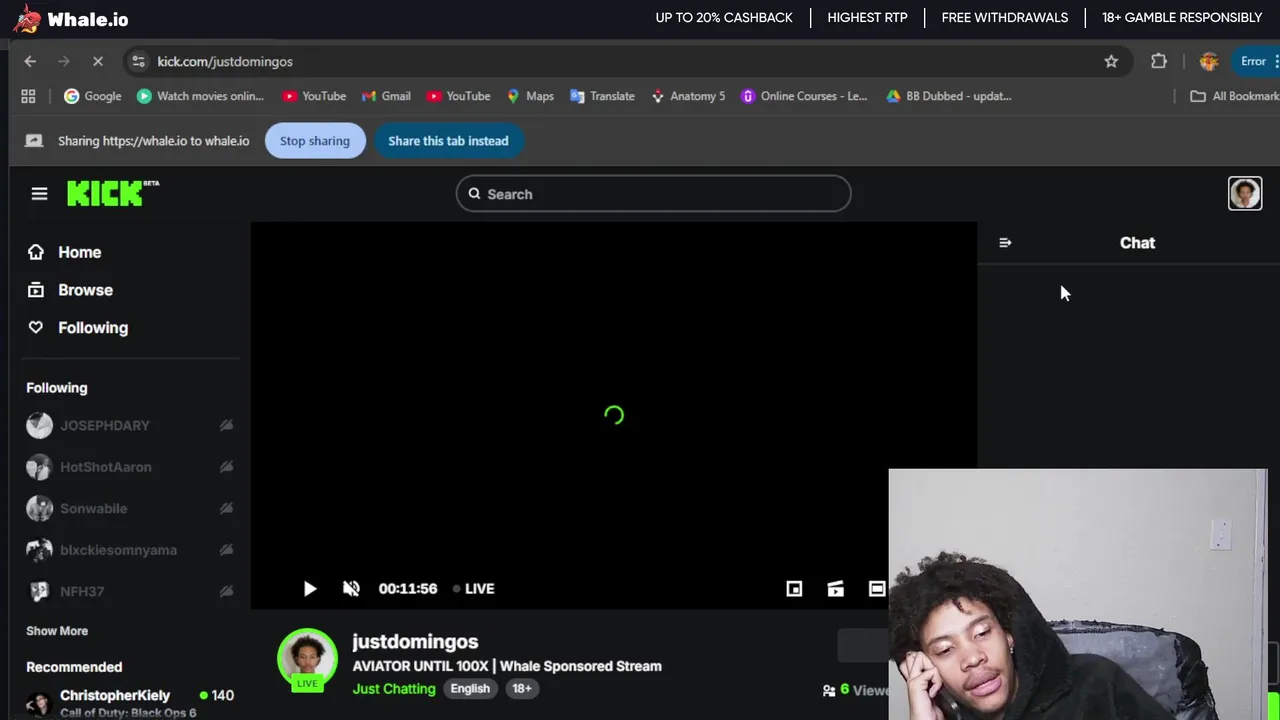
Task: Toggle theater mode icon in player
Action: pyautogui.click(x=877, y=589)
